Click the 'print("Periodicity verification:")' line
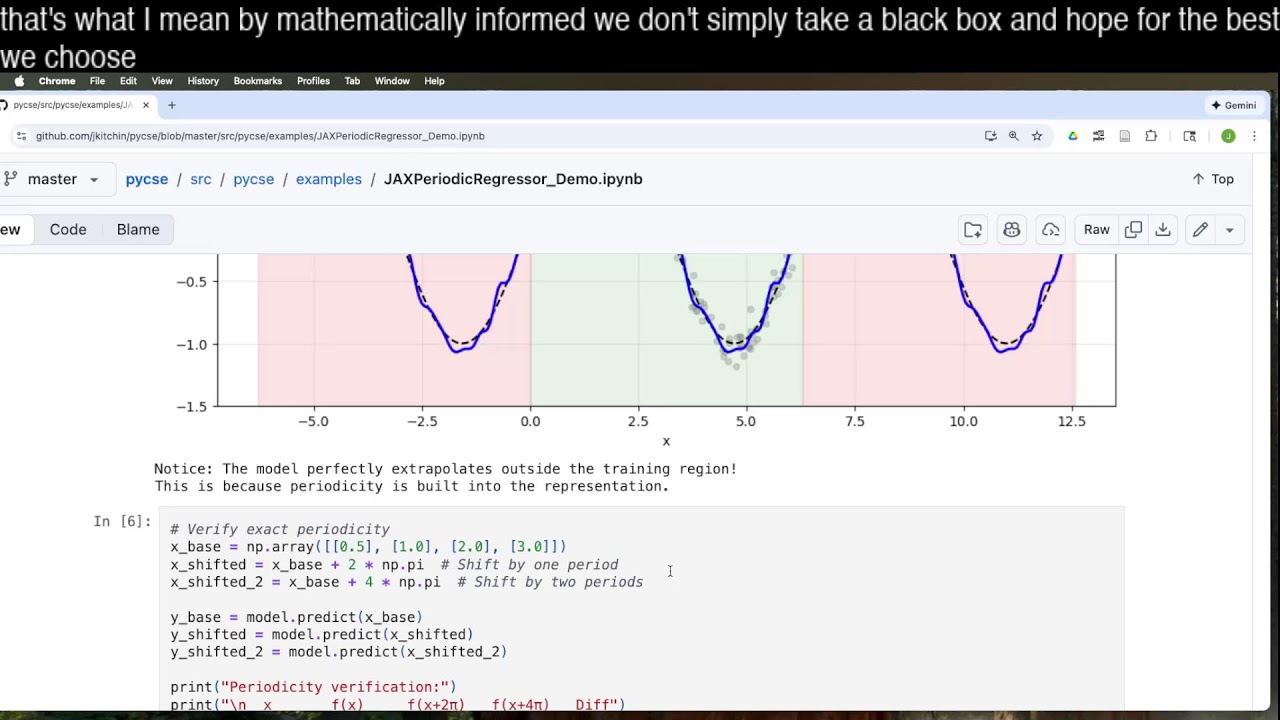The height and width of the screenshot is (720, 1280). coord(313,687)
